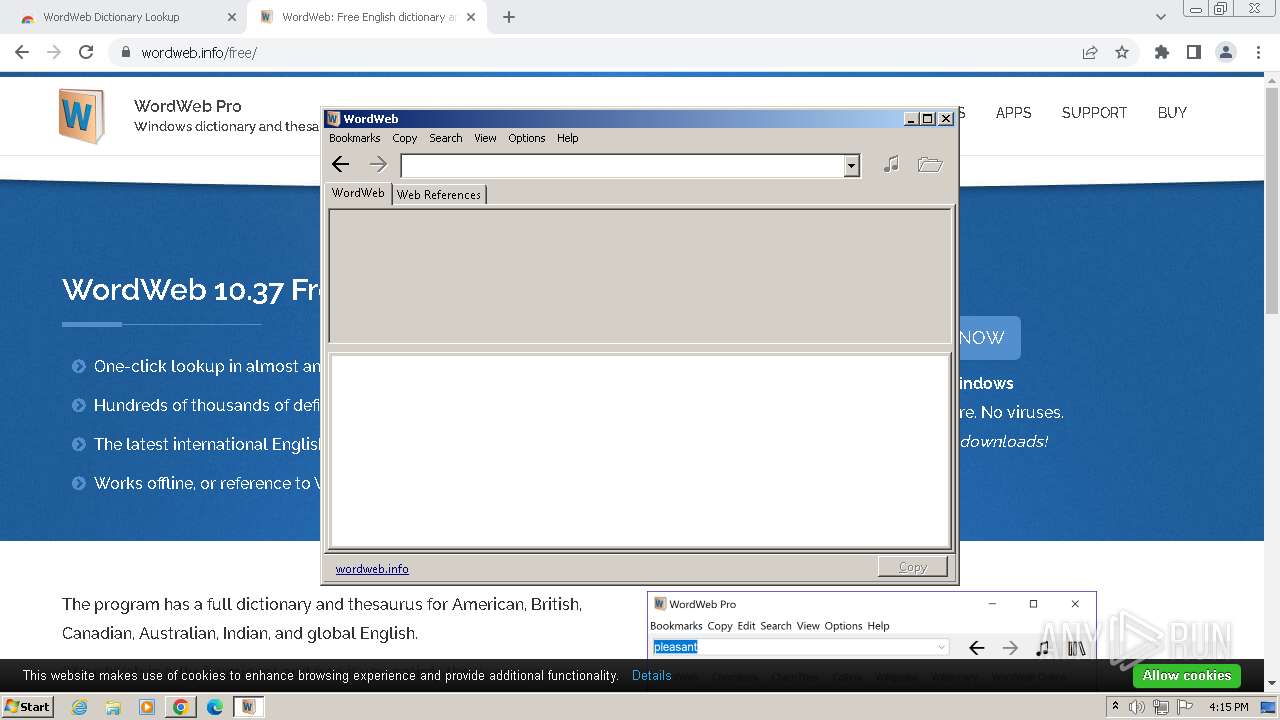Launch Internet Explorer from the taskbar
The image size is (1280, 720).
[80, 707]
